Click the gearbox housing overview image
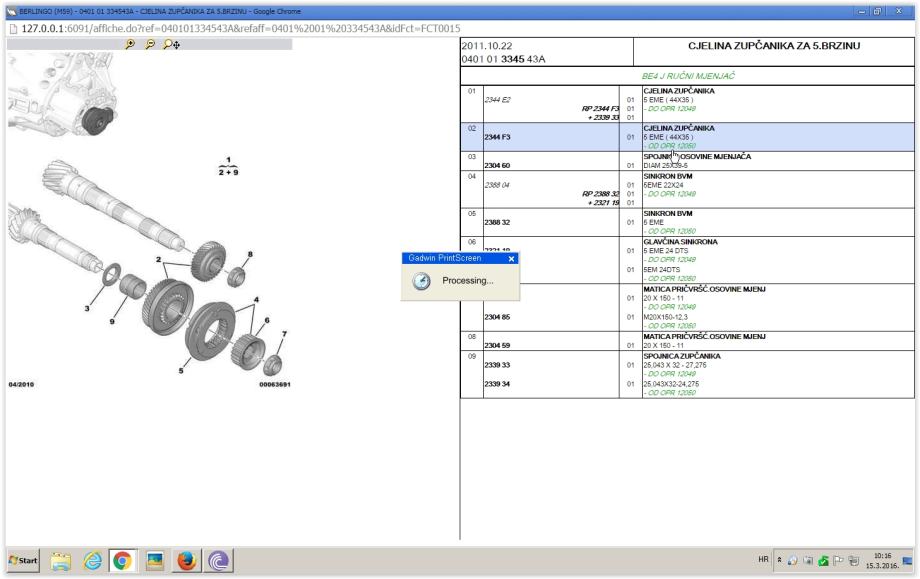The width and height of the screenshot is (920, 579). (x=62, y=94)
